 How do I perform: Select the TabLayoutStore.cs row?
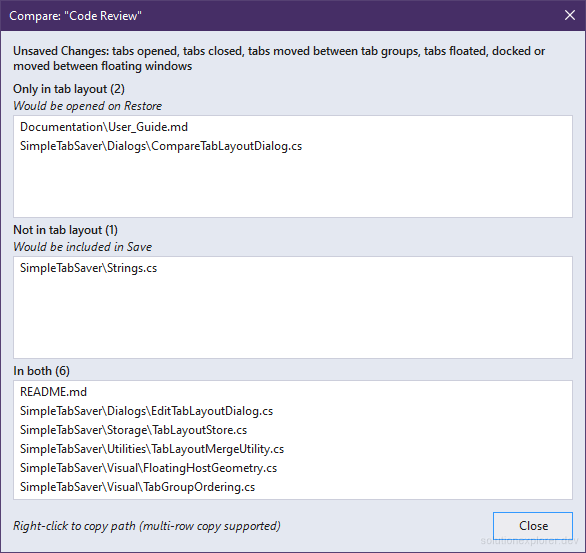coord(293,430)
